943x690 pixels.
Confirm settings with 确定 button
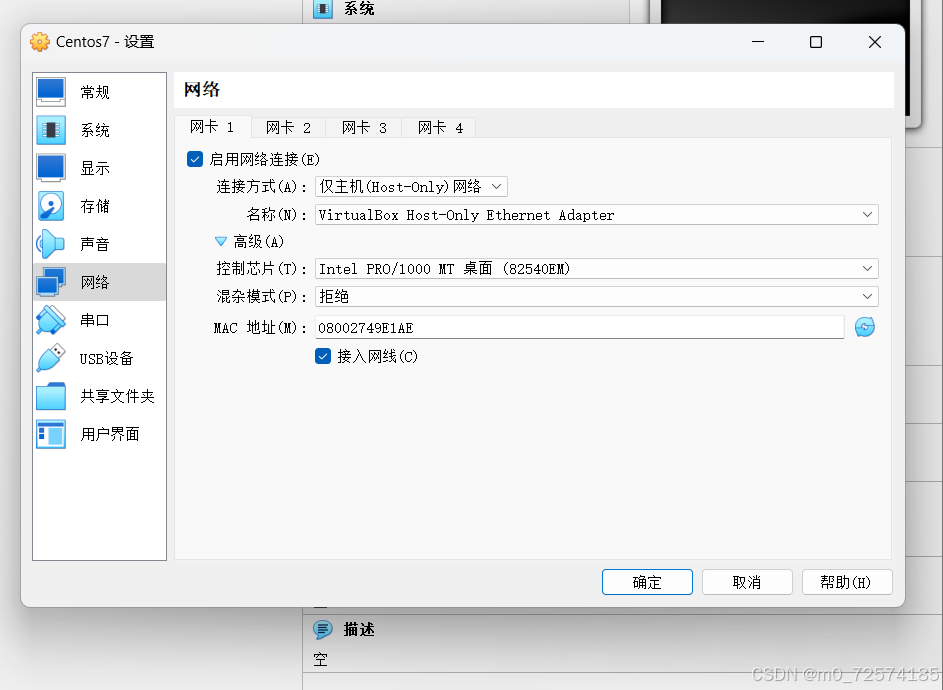pos(647,582)
